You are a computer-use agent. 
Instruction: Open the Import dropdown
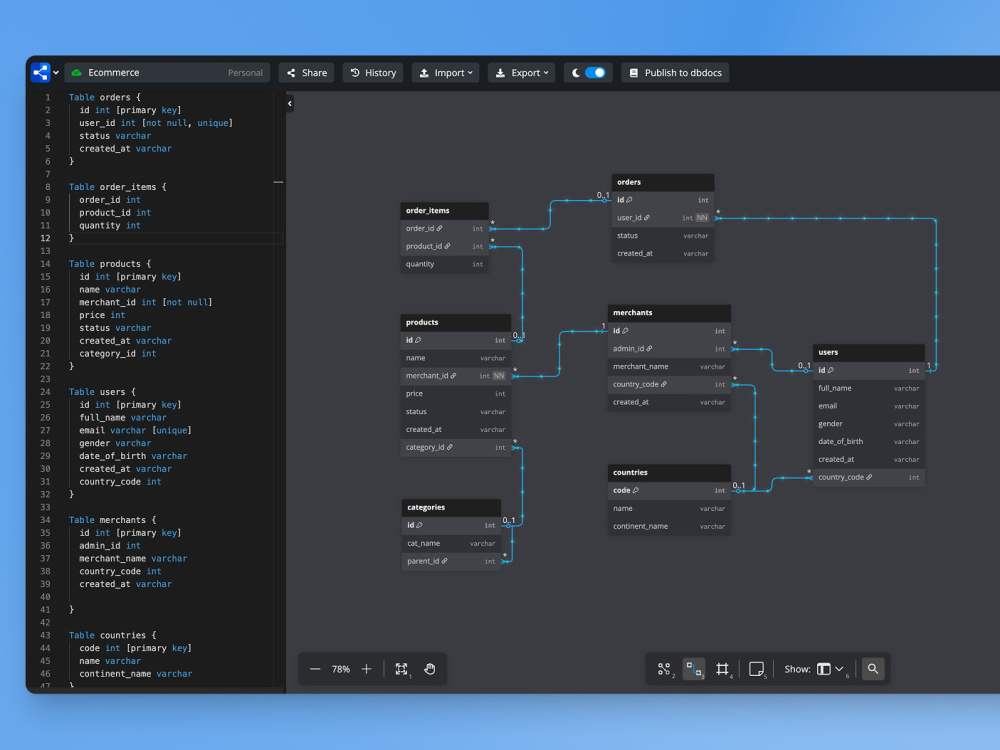446,73
